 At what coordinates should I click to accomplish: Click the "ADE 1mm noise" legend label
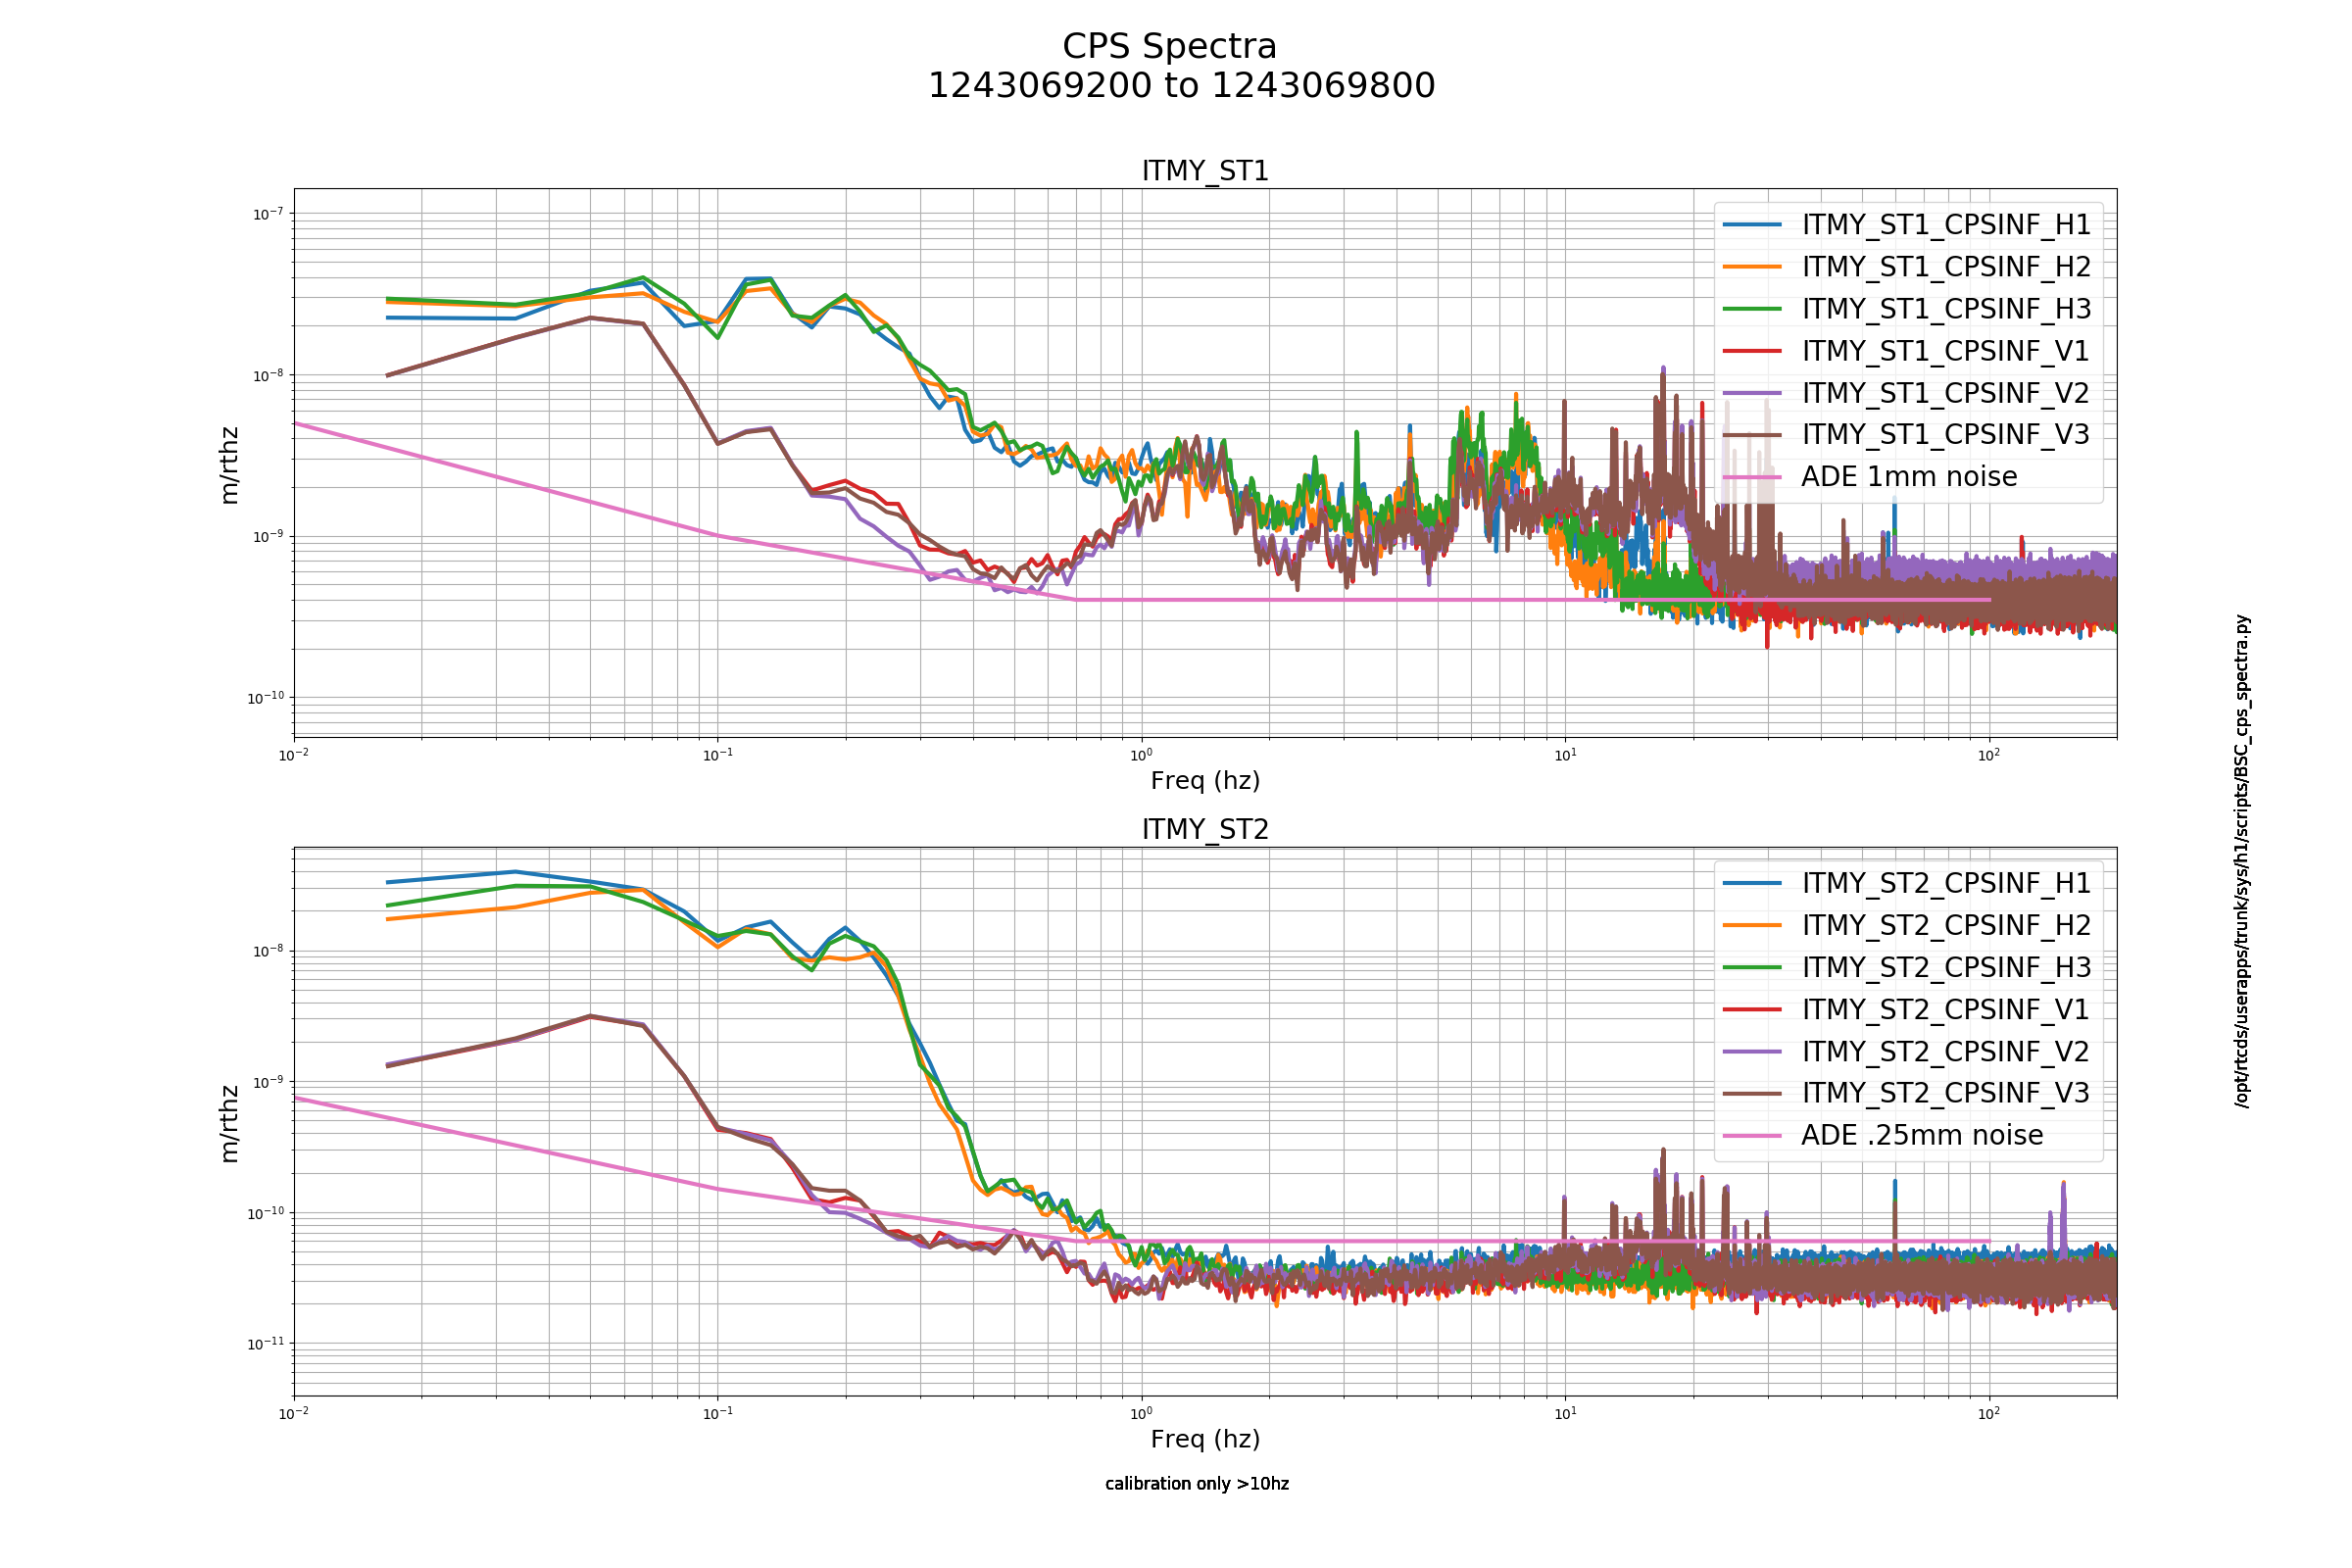click(1909, 477)
